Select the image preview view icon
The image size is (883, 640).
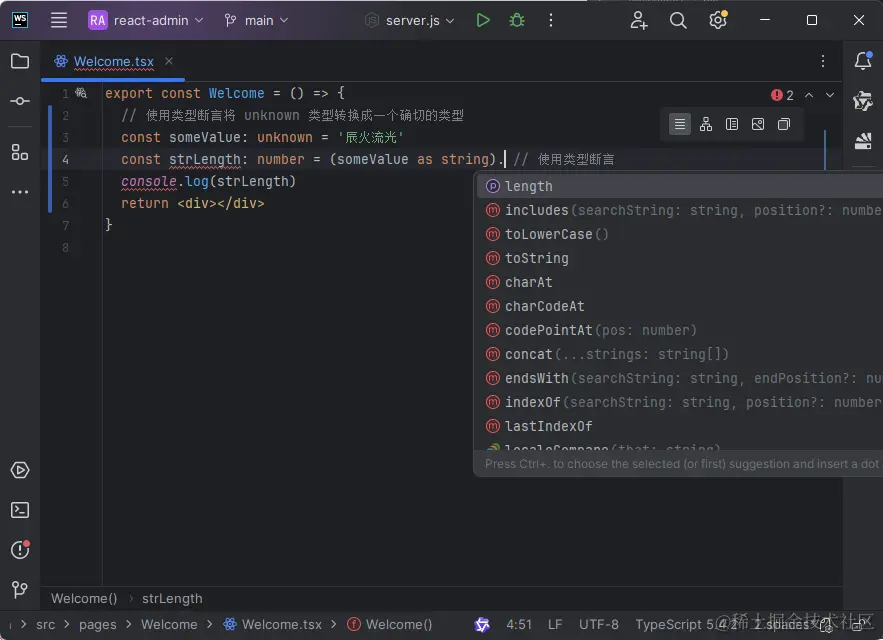[758, 124]
